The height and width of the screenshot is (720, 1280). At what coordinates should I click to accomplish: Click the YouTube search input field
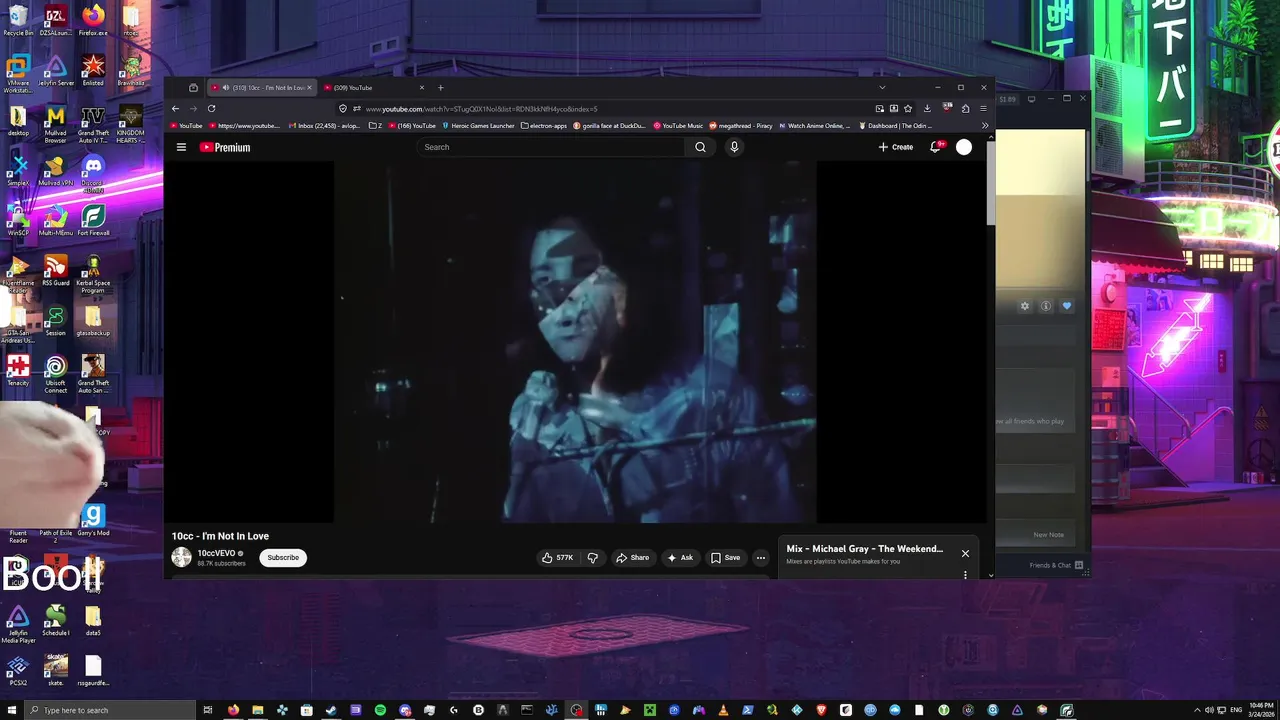pyautogui.click(x=550, y=147)
